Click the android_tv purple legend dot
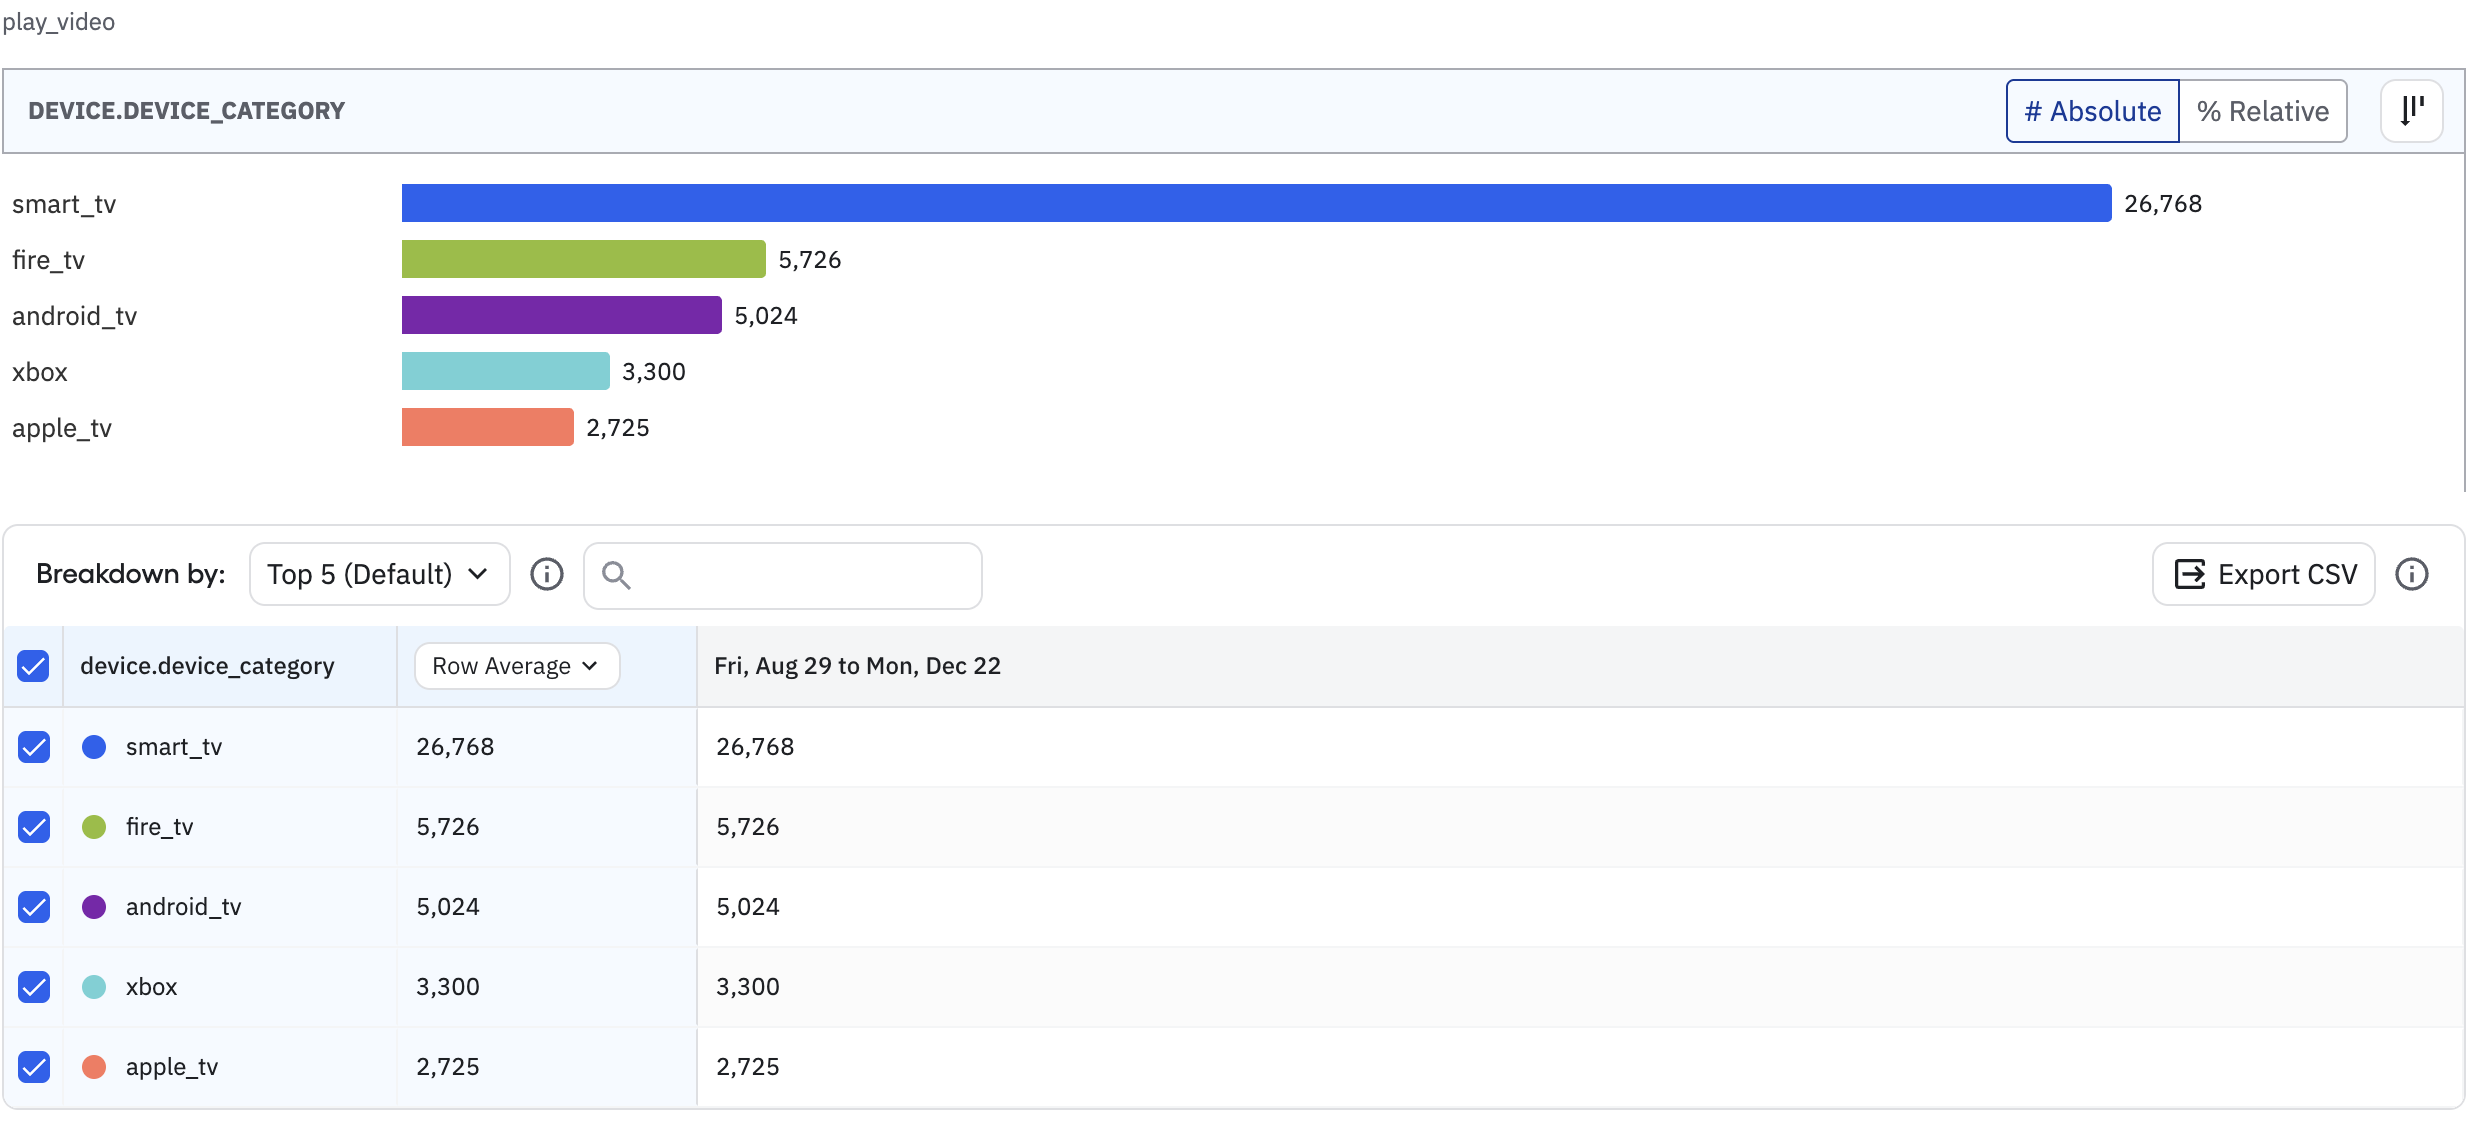Image resolution: width=2478 pixels, height=1144 pixels. click(x=94, y=907)
